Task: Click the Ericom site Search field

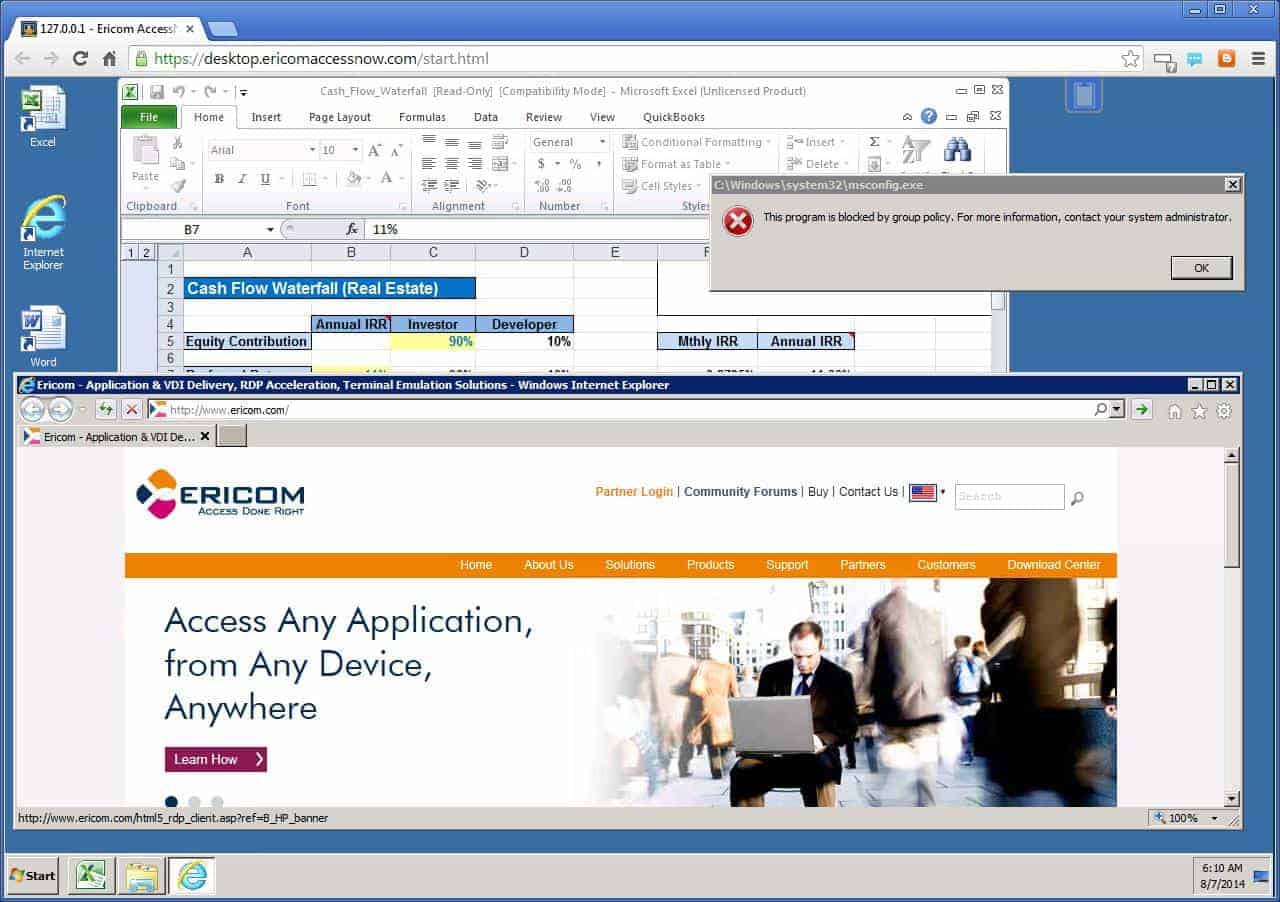Action: [x=1009, y=496]
